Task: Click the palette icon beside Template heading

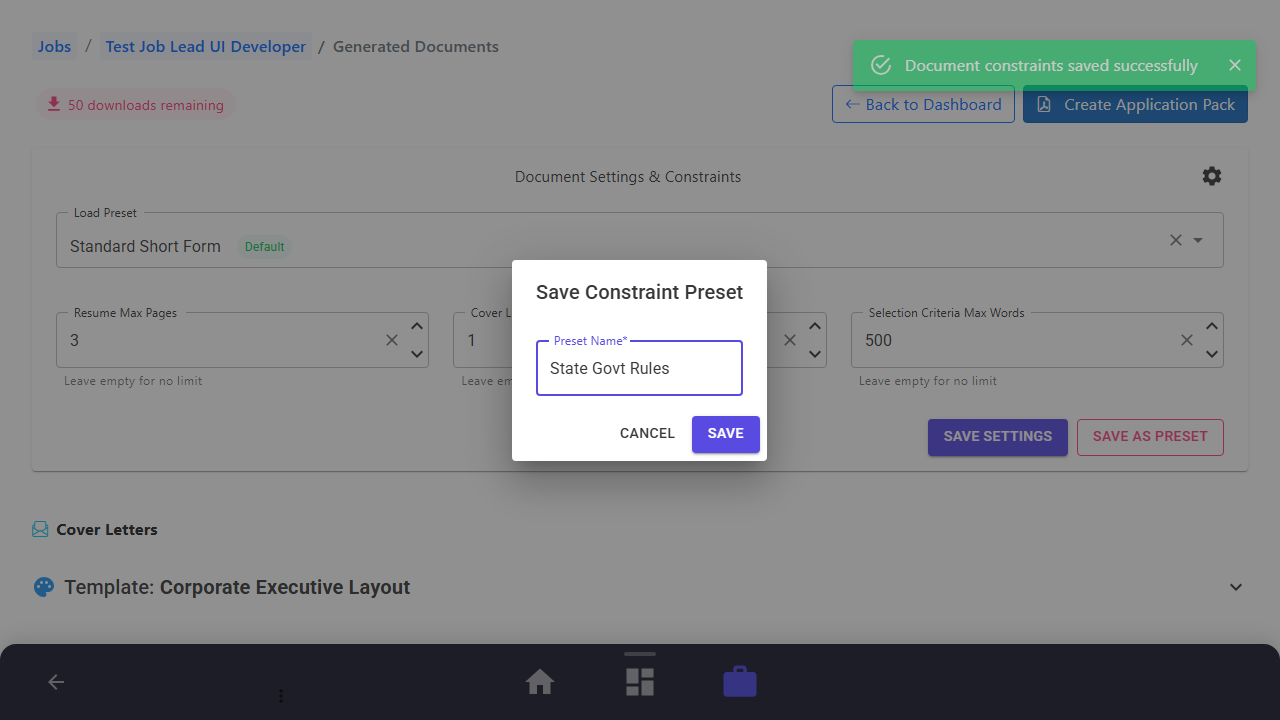Action: 44,587
